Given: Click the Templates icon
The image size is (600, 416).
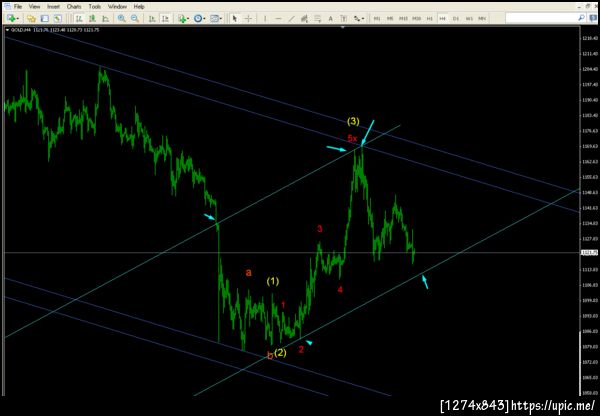Looking at the screenshot, I should coord(214,18).
